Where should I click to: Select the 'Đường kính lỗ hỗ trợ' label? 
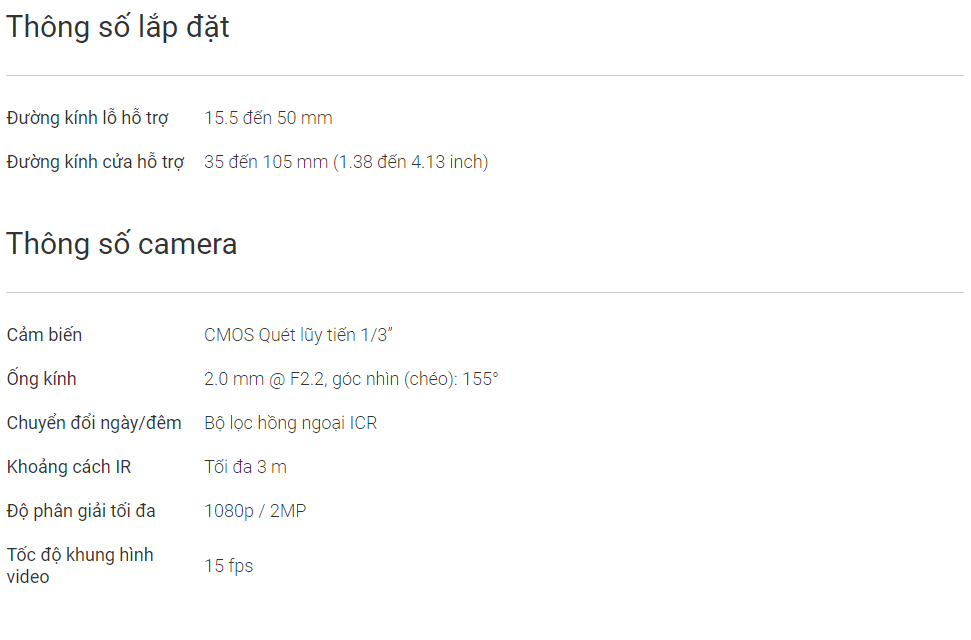pos(87,118)
